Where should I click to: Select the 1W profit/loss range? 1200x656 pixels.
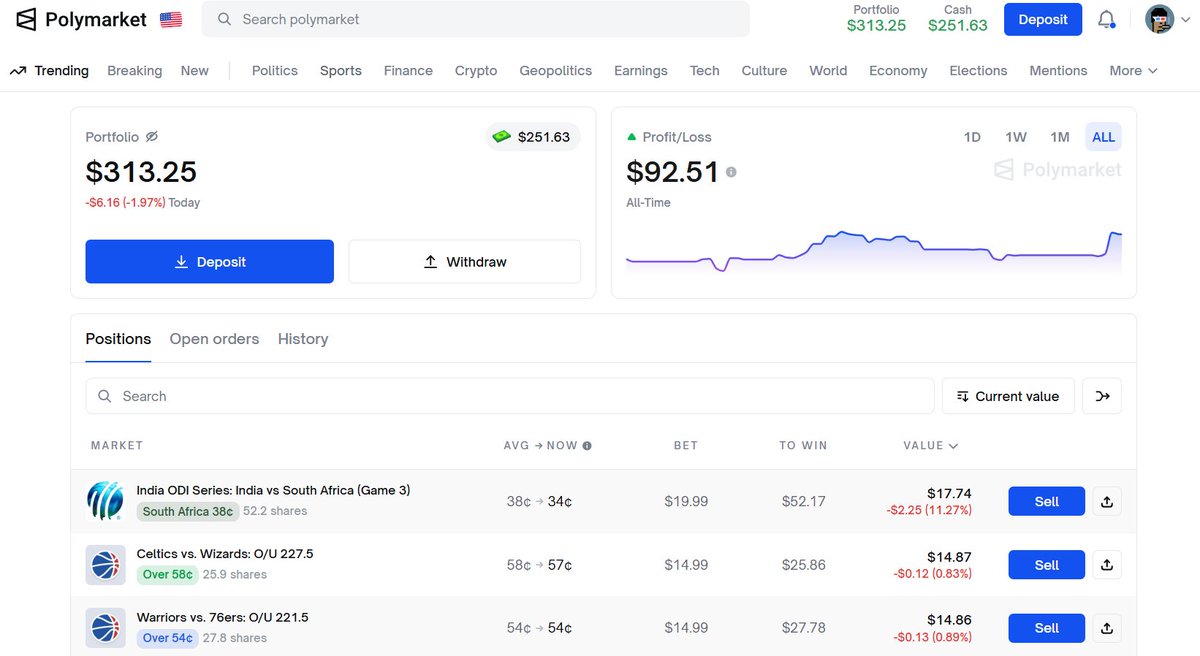click(x=1016, y=137)
